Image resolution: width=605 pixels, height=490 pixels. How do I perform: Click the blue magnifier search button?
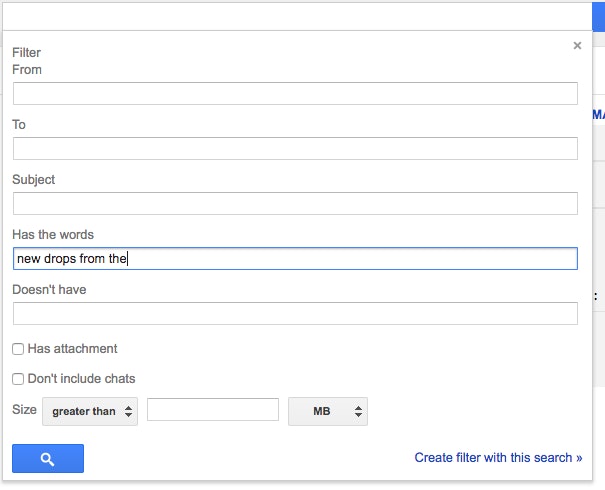[x=48, y=459]
